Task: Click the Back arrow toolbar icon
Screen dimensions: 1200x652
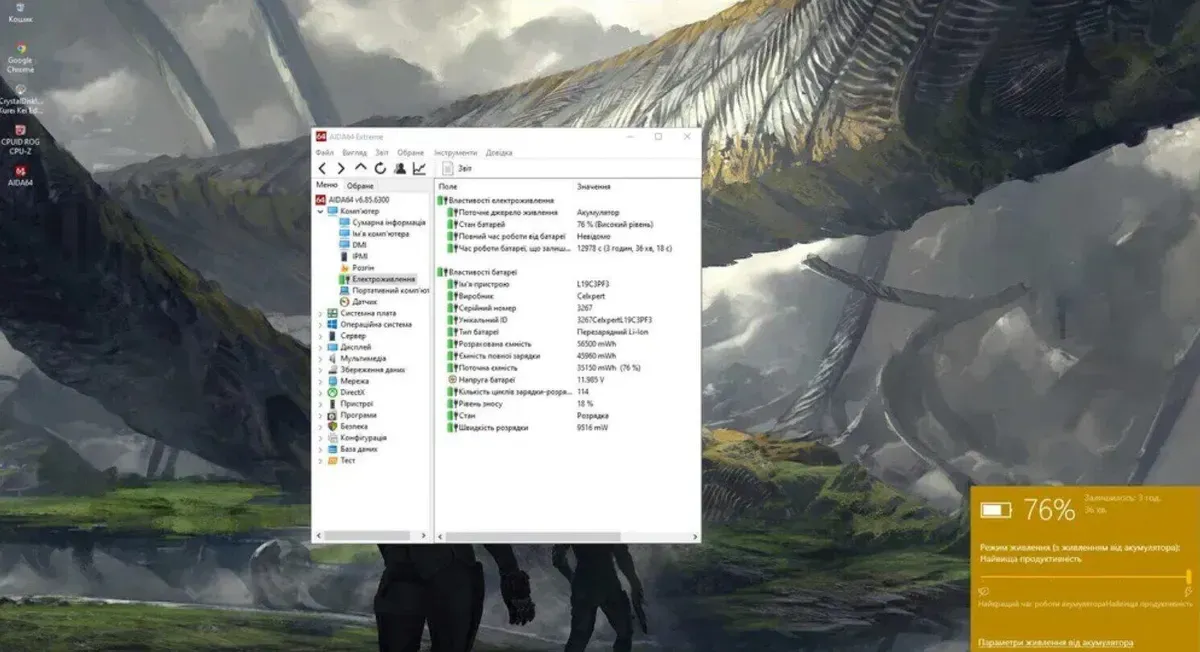Action: click(322, 168)
